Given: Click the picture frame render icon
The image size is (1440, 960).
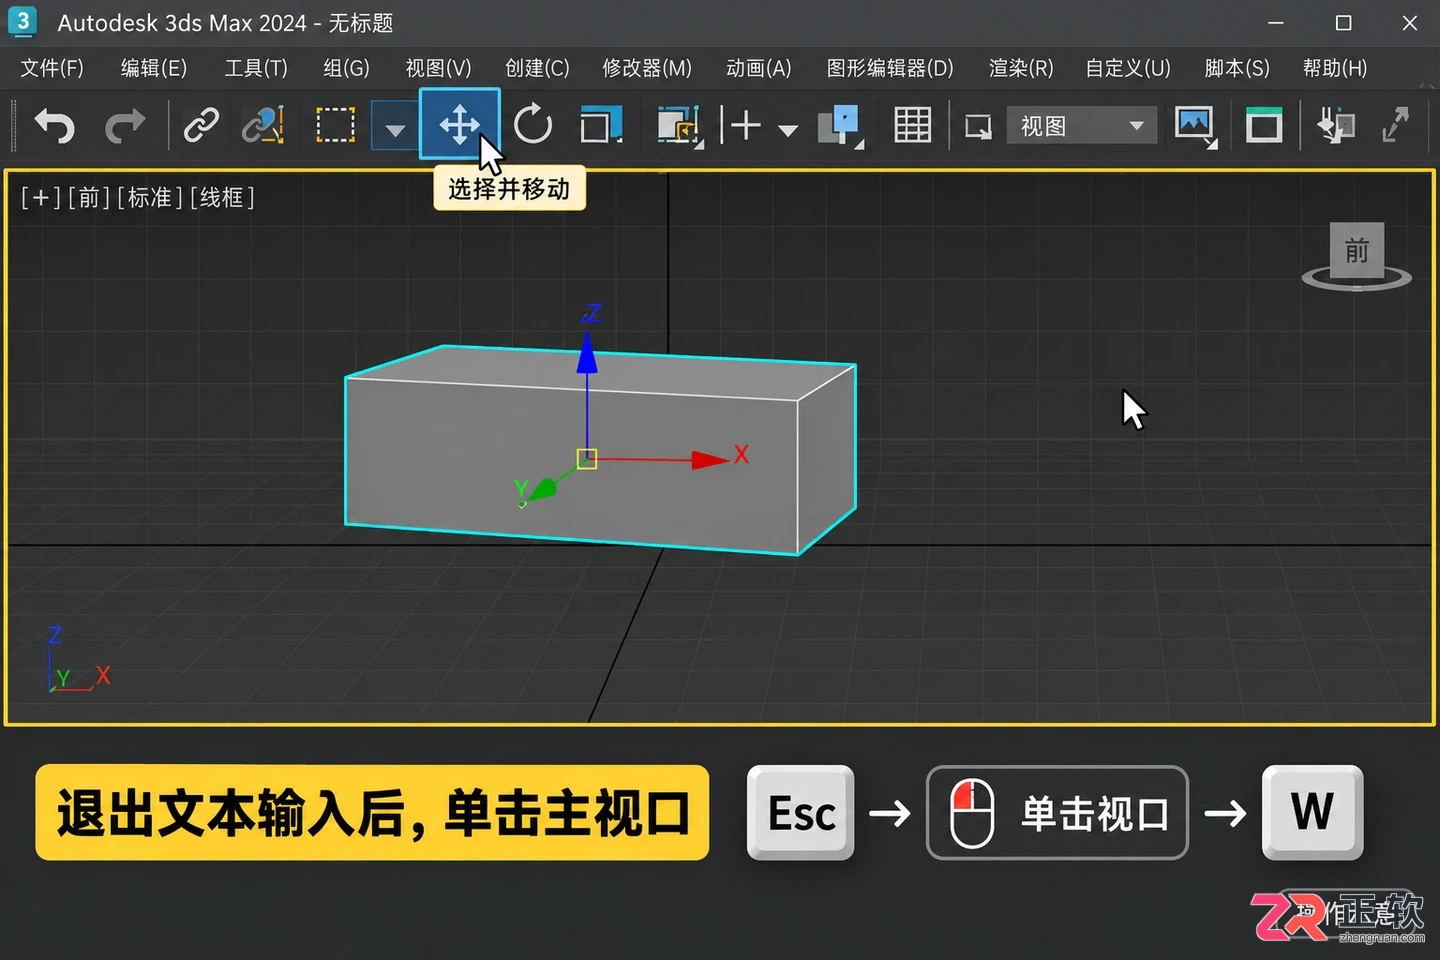Looking at the screenshot, I should [x=1195, y=126].
